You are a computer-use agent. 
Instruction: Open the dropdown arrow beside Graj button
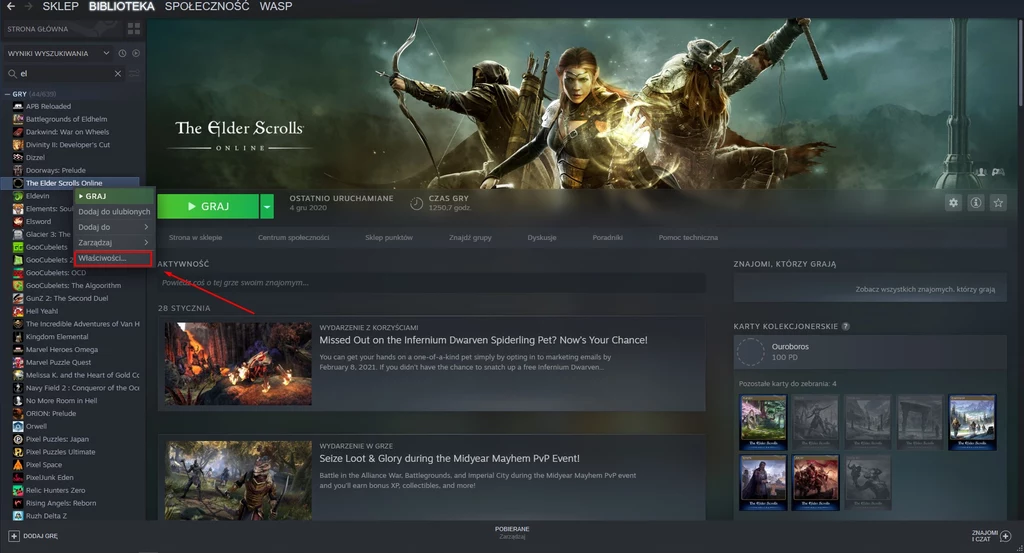point(266,206)
